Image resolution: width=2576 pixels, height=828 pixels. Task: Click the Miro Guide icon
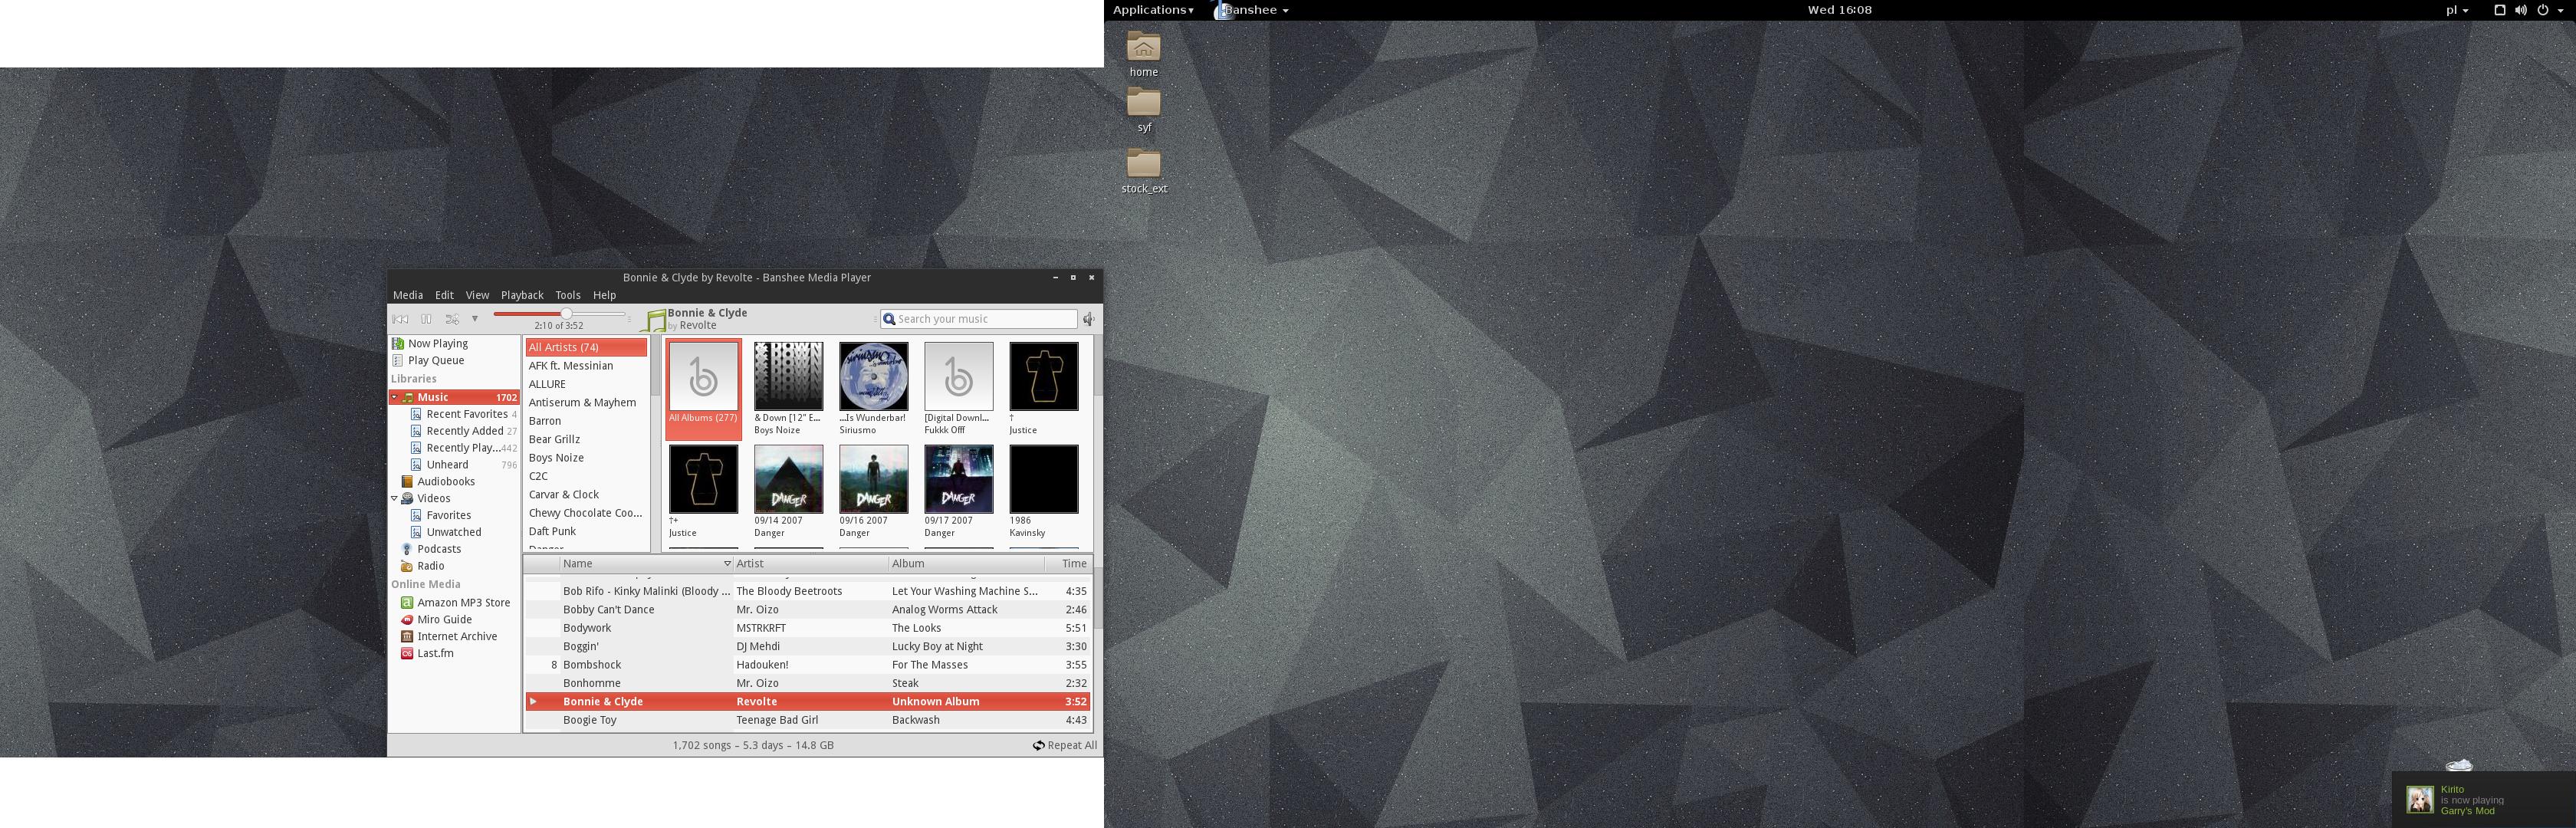tap(407, 620)
